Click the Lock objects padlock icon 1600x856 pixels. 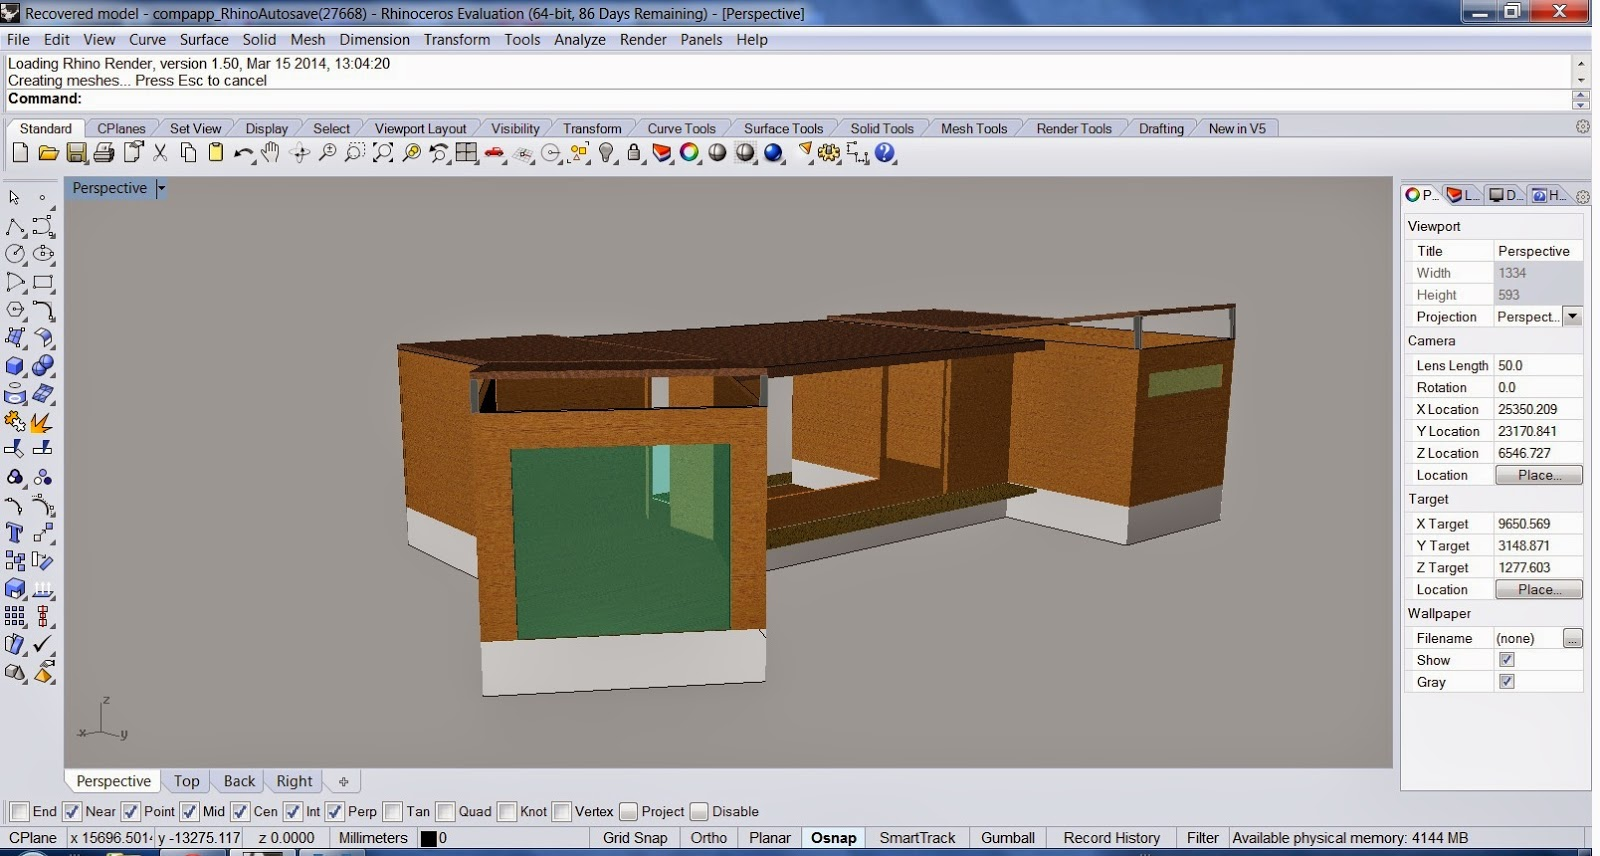tap(634, 153)
